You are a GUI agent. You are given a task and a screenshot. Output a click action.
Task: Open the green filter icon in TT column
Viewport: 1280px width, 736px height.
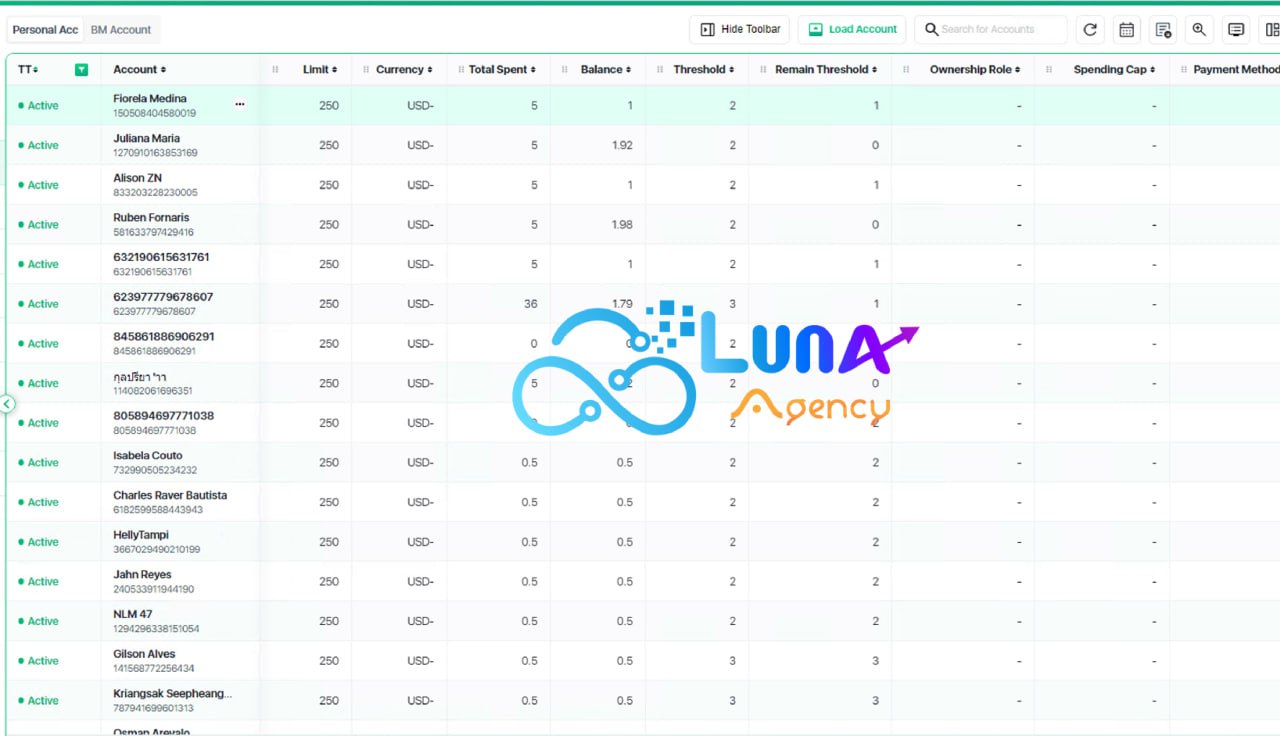pyautogui.click(x=81, y=70)
